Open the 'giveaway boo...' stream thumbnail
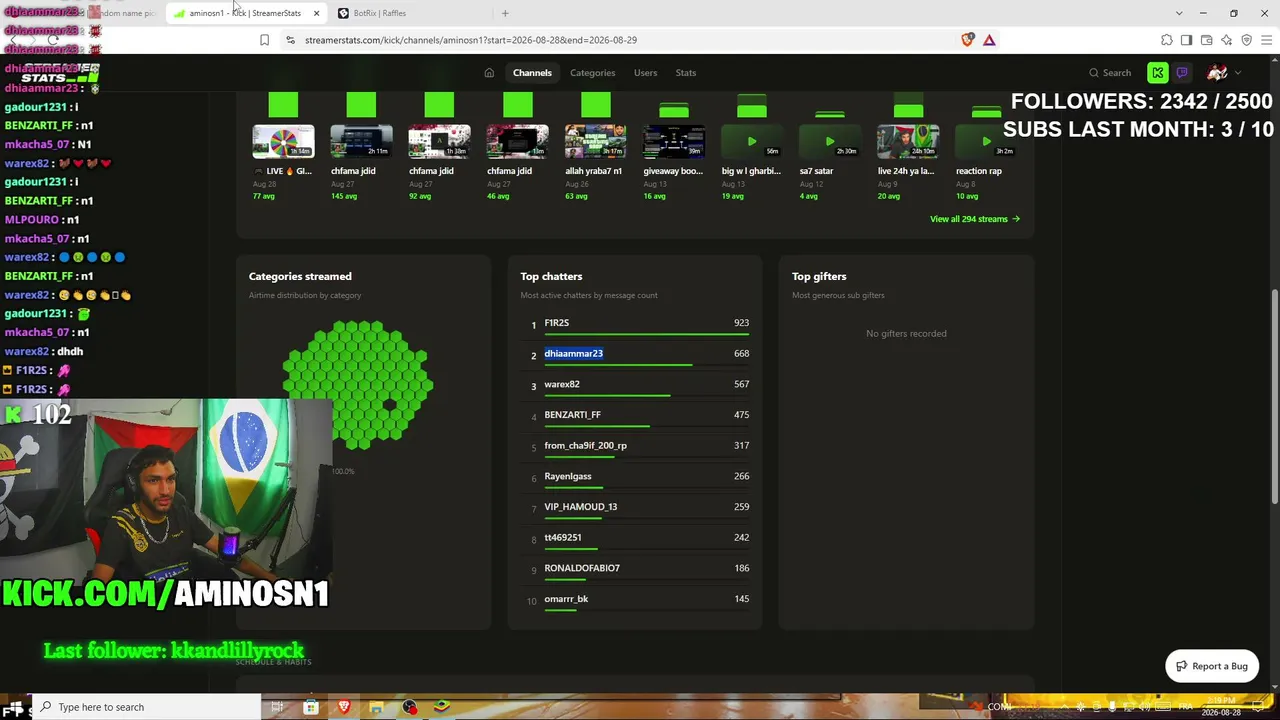The image size is (1280, 720). pos(673,141)
